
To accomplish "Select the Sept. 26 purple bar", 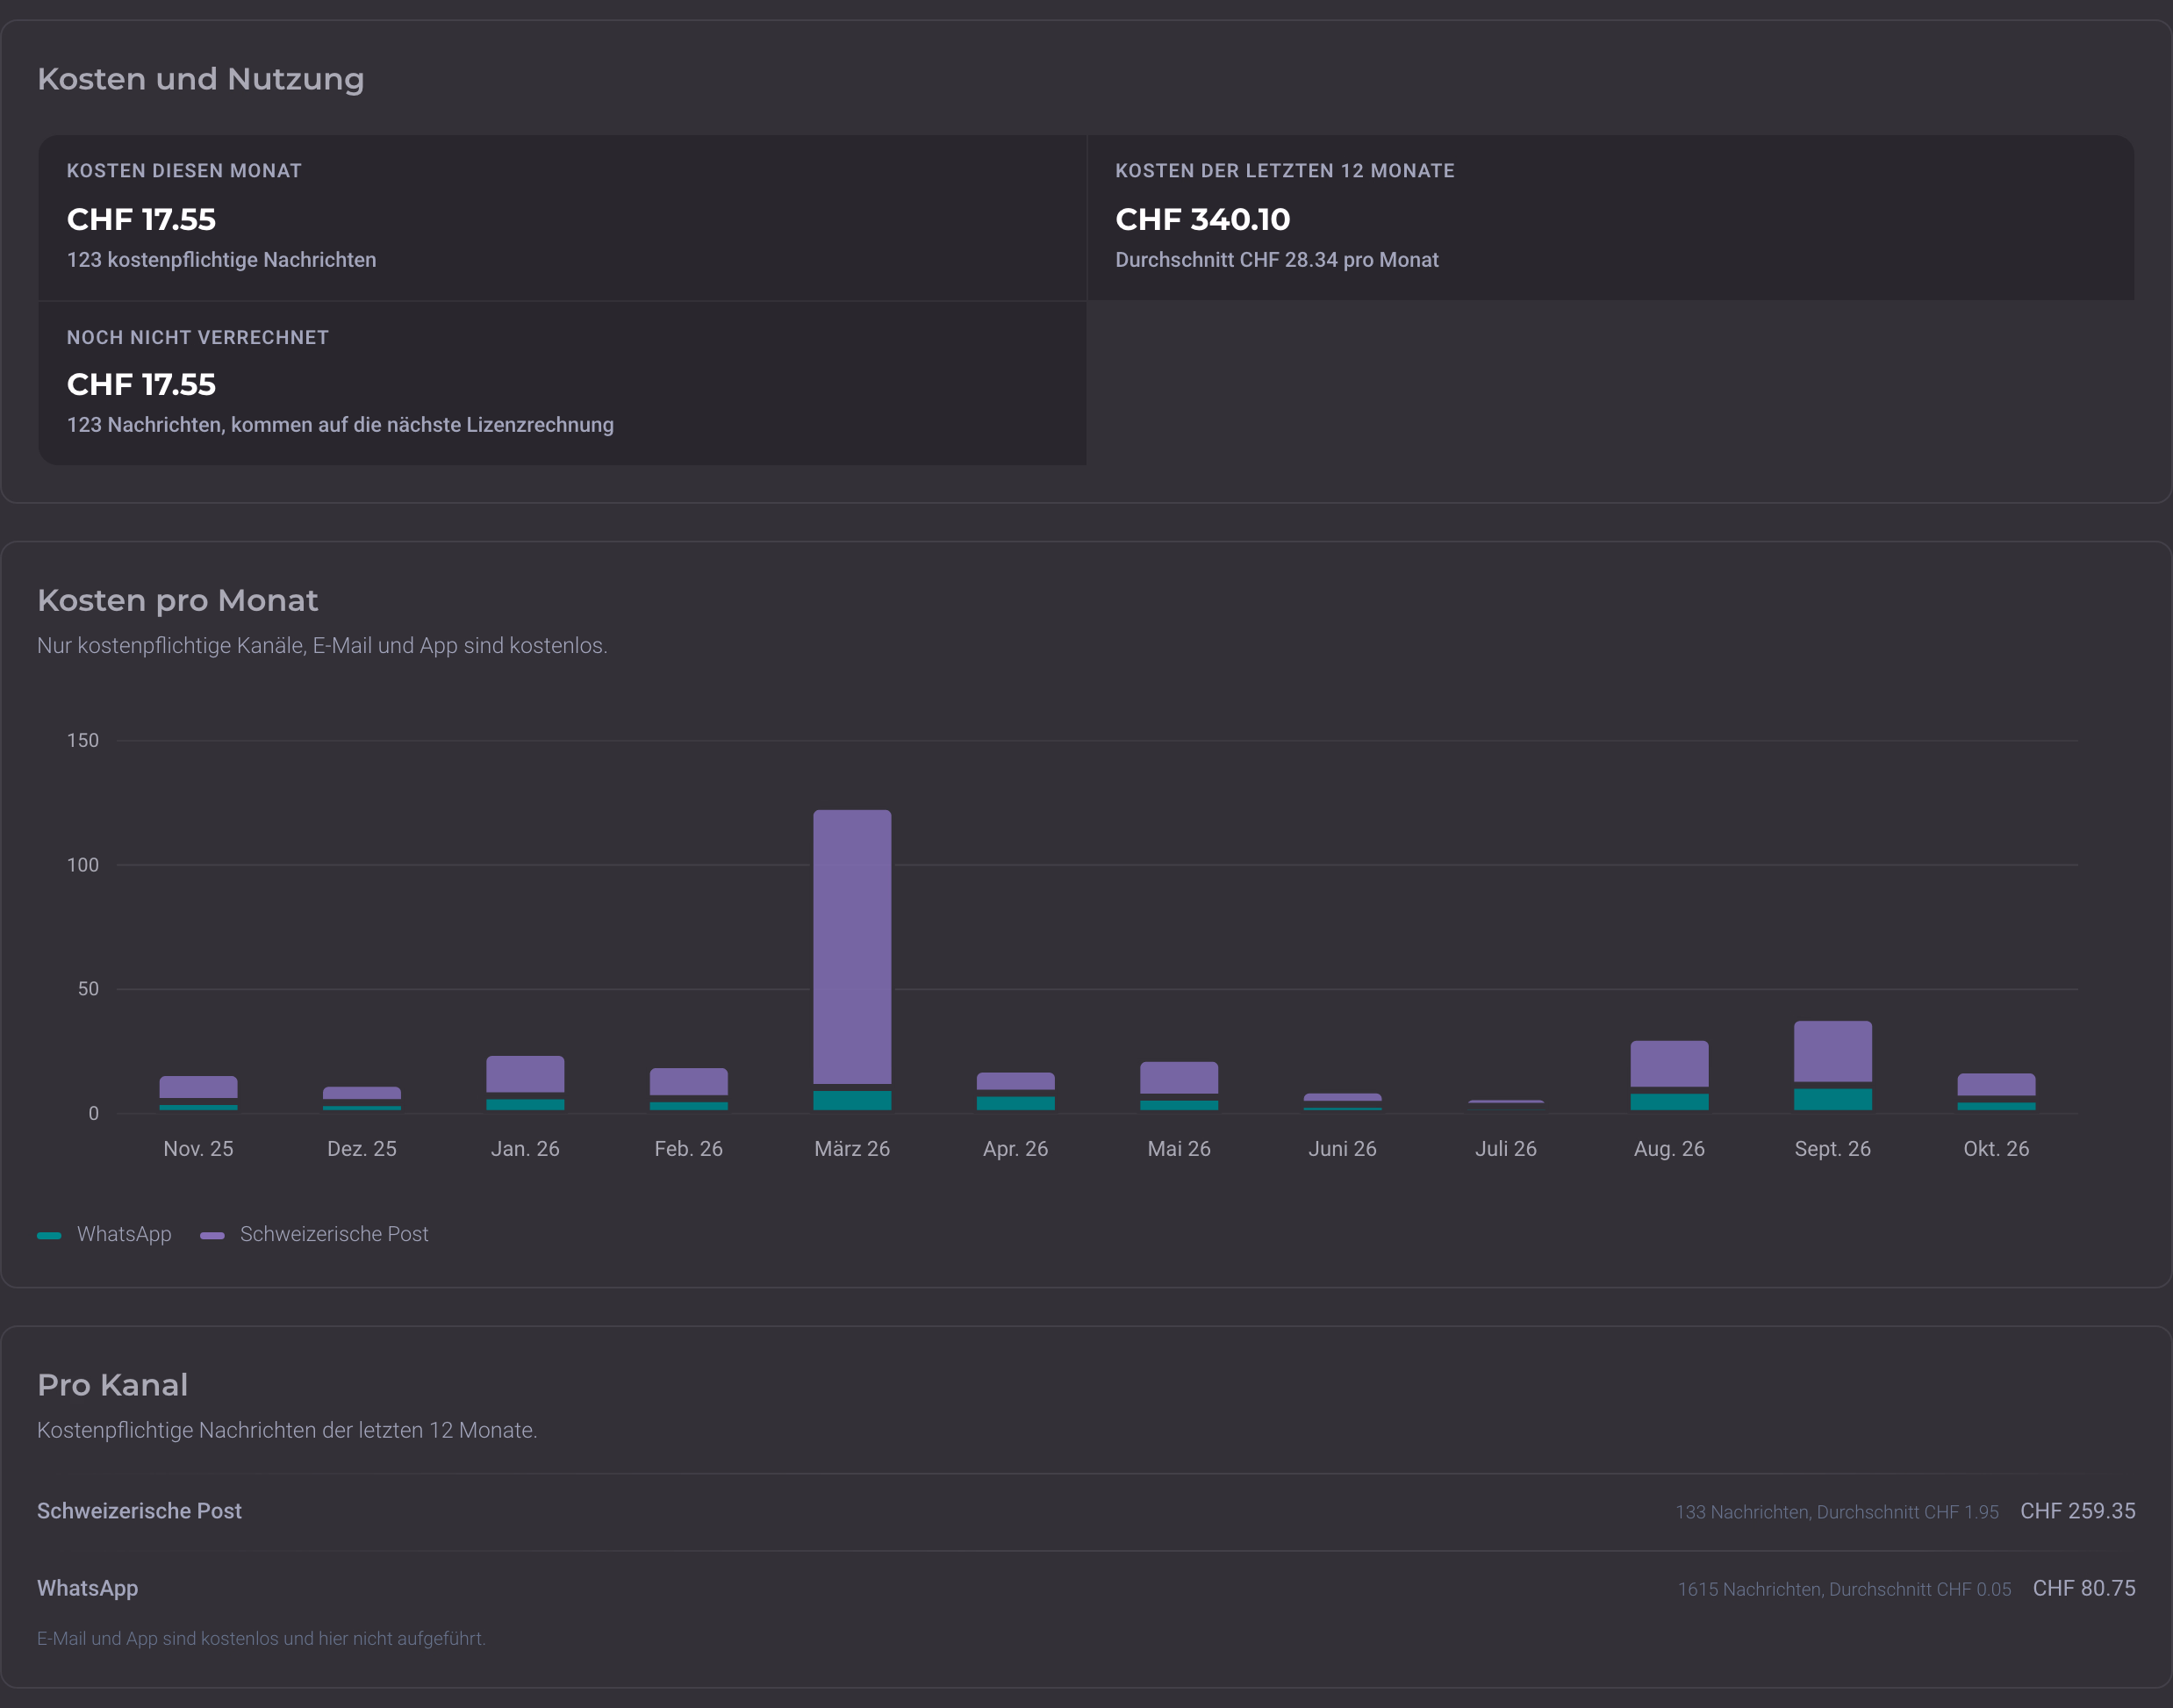I will pyautogui.click(x=1832, y=1051).
